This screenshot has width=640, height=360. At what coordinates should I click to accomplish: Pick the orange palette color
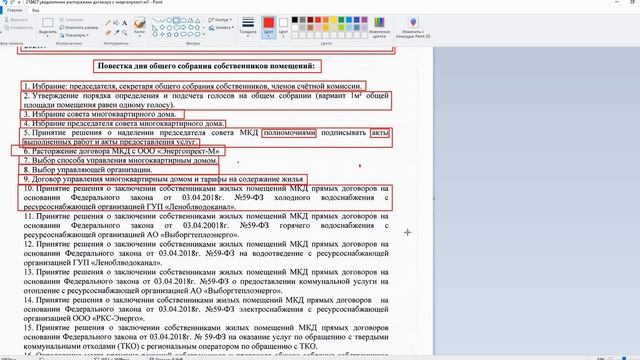point(326,20)
